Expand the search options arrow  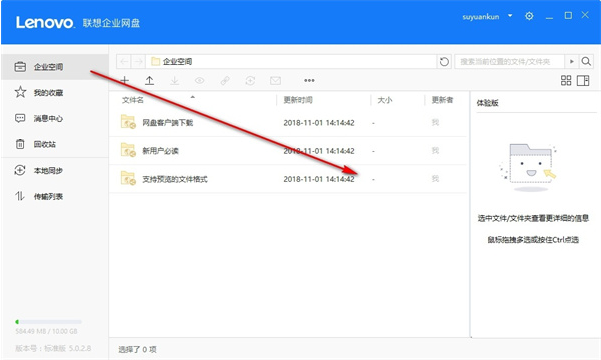click(x=571, y=61)
